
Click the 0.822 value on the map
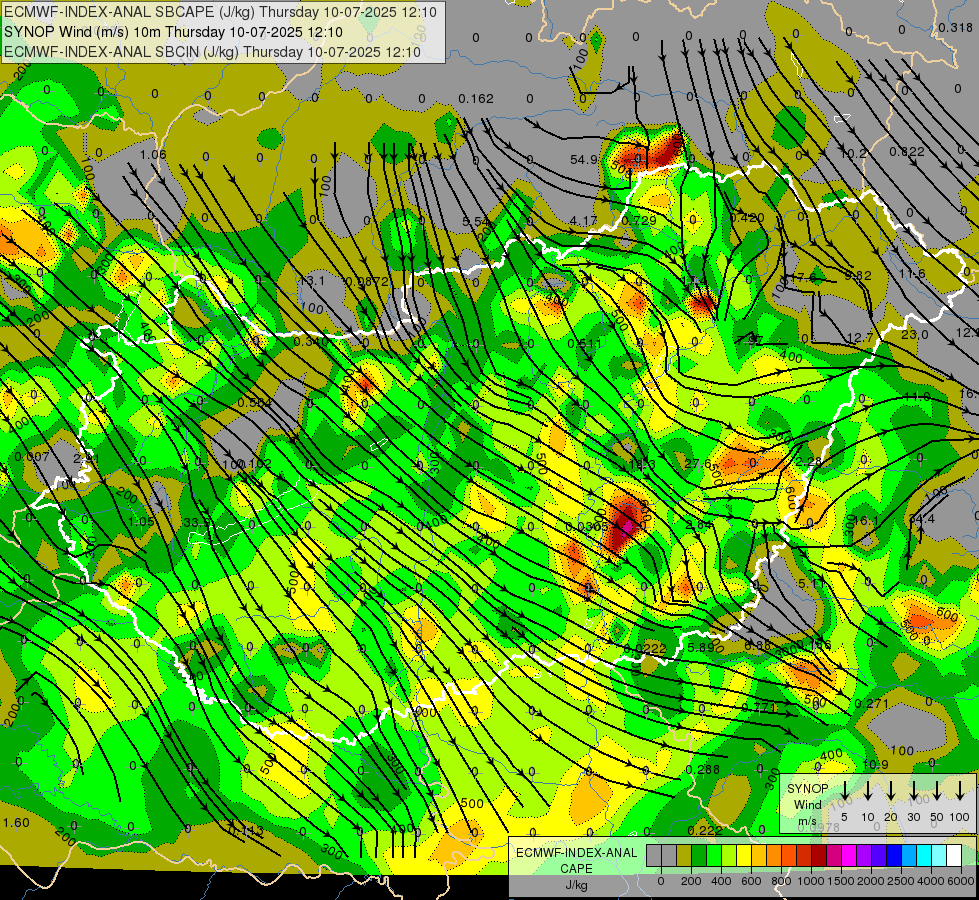coord(907,151)
